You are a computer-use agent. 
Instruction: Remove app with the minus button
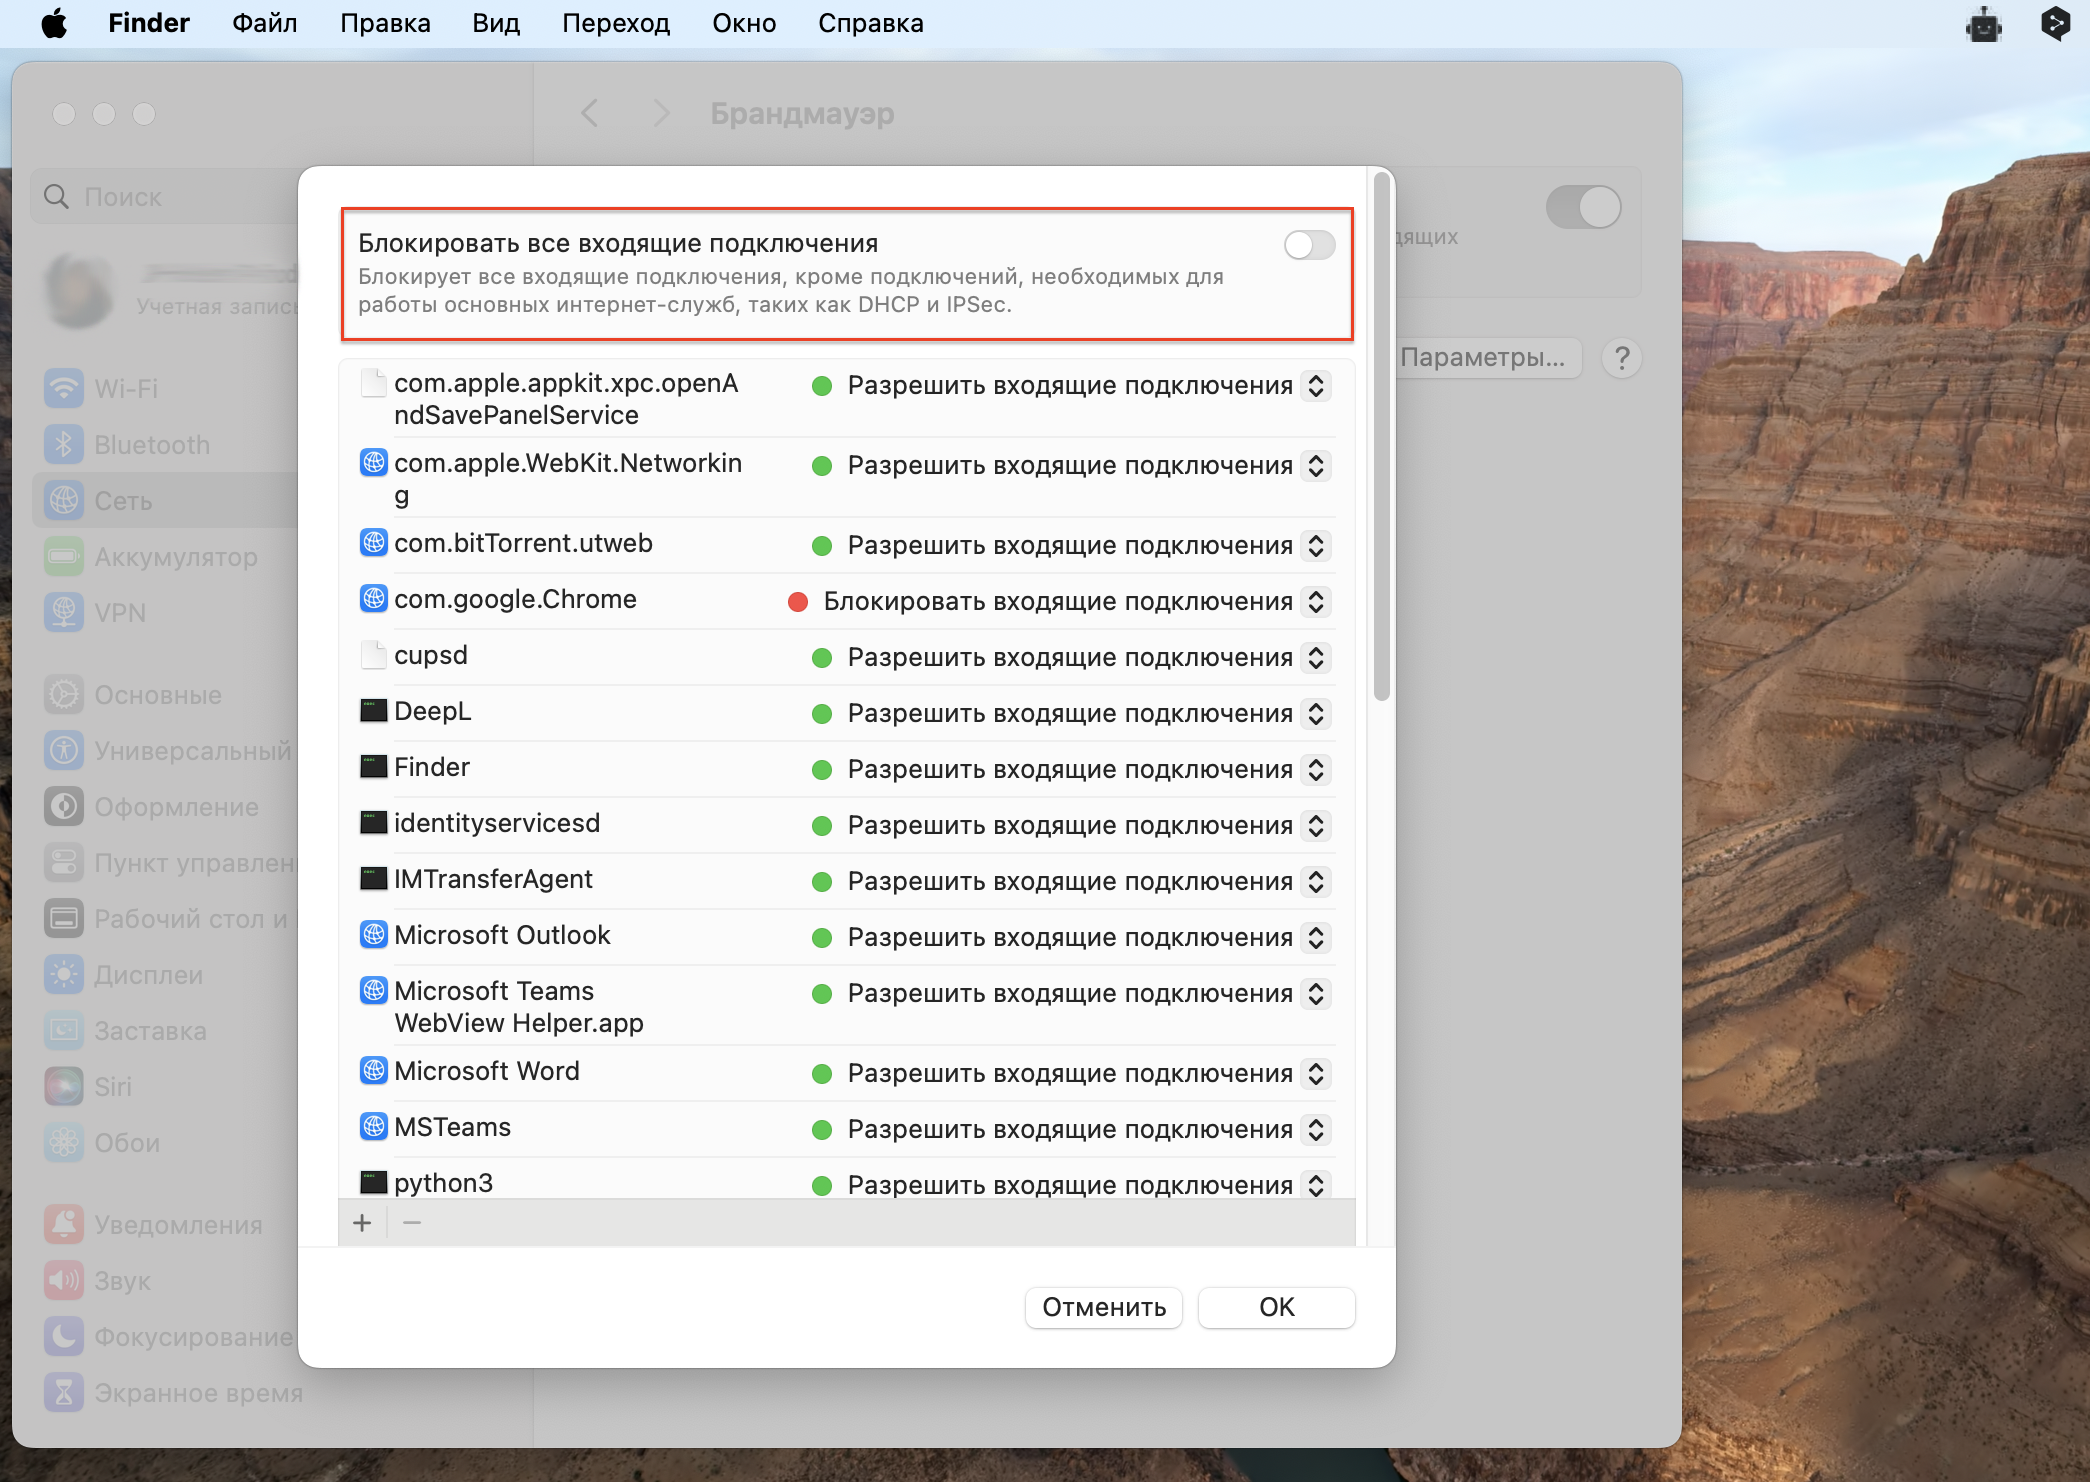click(412, 1223)
